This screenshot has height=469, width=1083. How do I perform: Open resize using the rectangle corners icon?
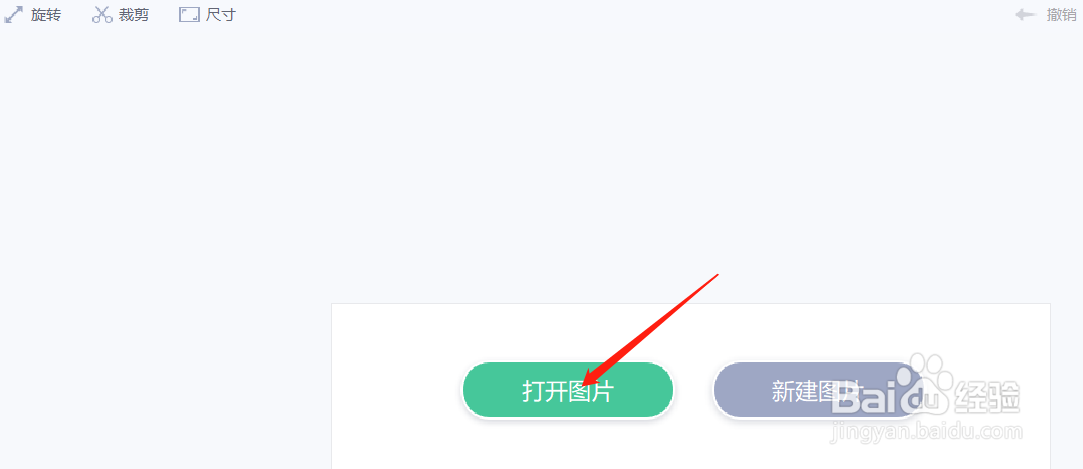(189, 15)
